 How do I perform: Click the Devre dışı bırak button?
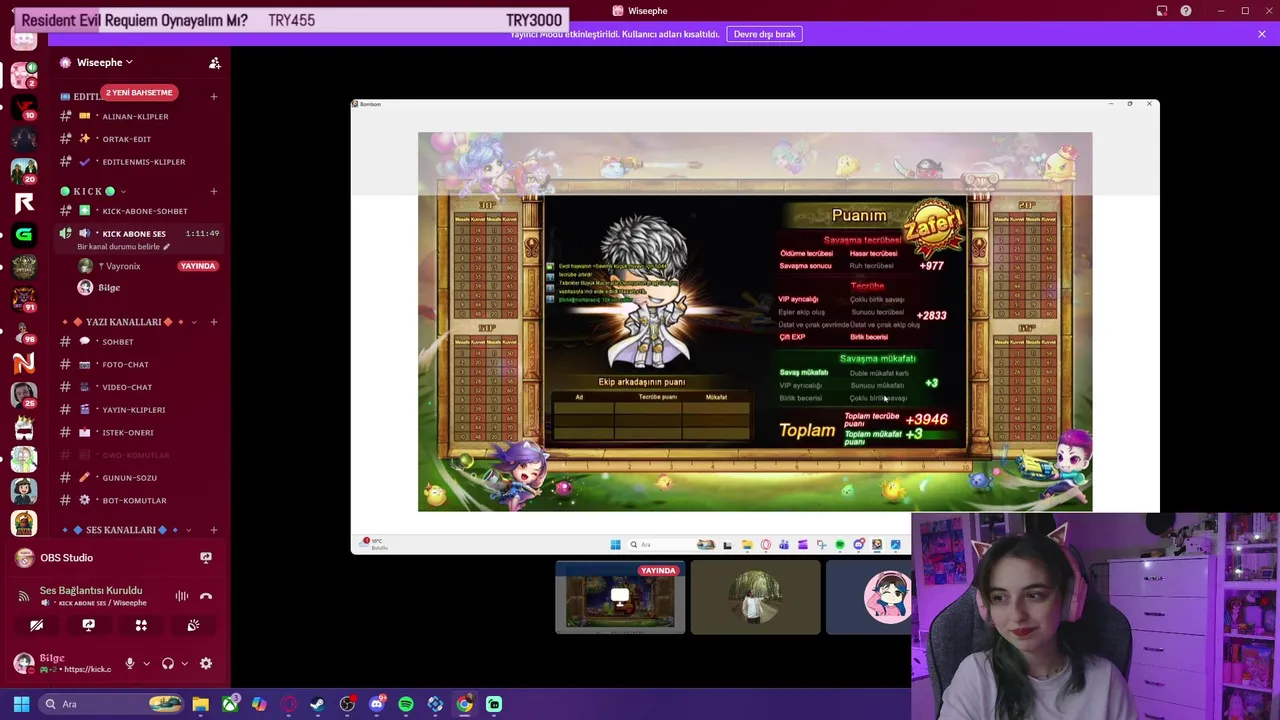(765, 34)
